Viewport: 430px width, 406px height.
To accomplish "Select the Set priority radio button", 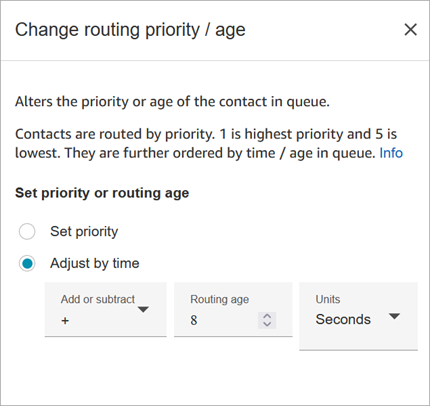I will 27,231.
